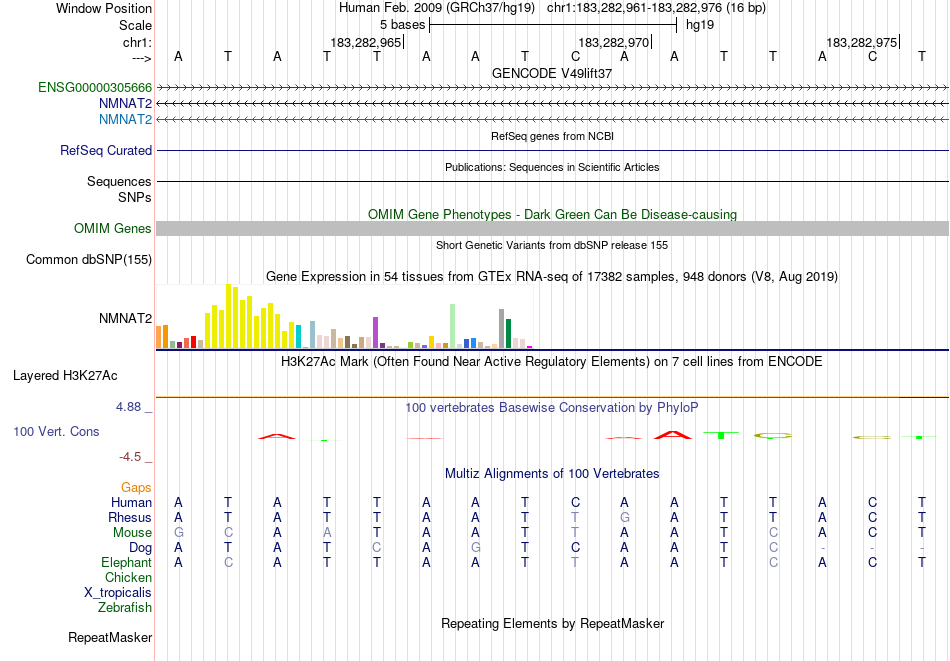Click the G base in Mouse row

pyautogui.click(x=178, y=533)
